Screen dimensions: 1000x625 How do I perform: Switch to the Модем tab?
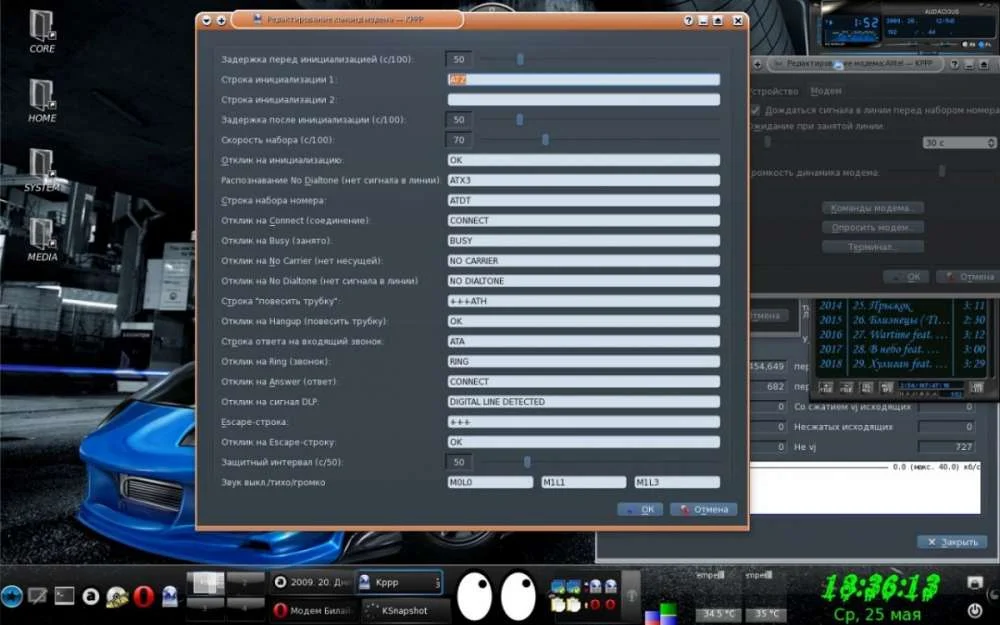point(825,91)
